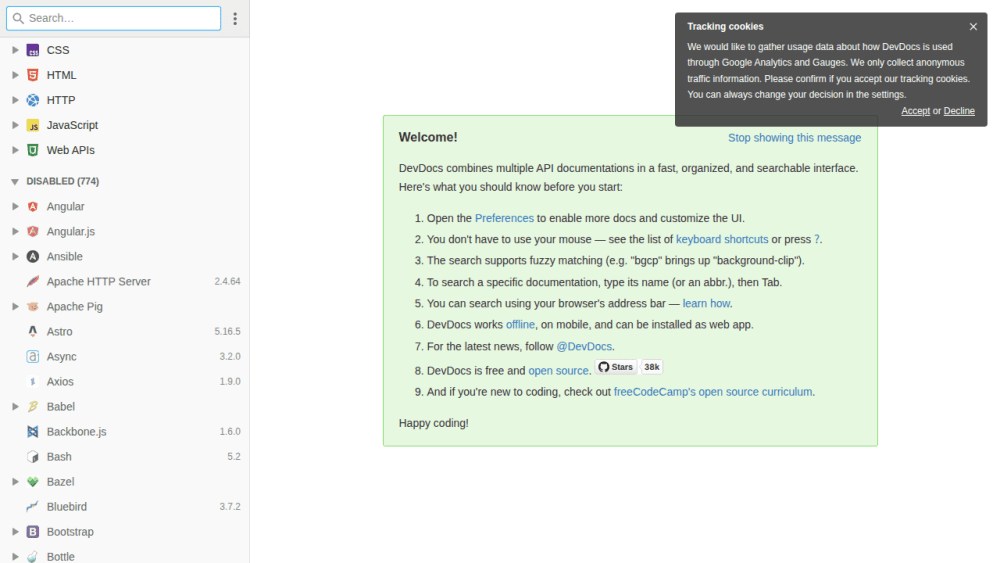Click the Angular logo icon
This screenshot has height=563, width=1000.
[x=33, y=207]
